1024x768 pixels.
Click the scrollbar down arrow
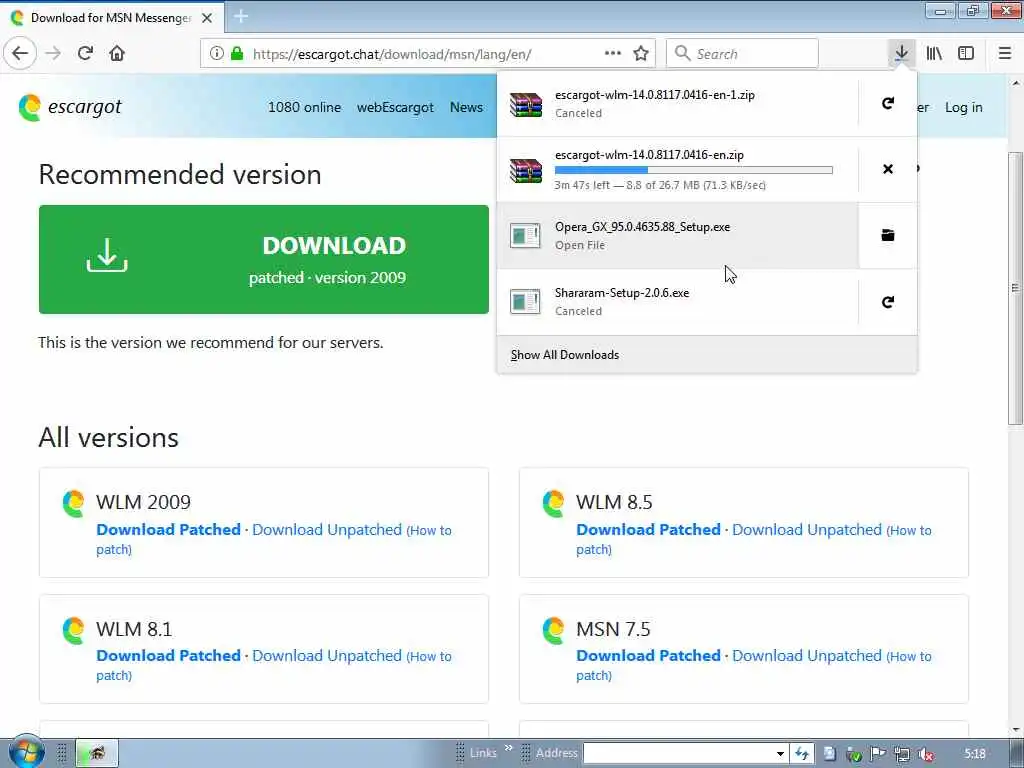(x=1016, y=729)
